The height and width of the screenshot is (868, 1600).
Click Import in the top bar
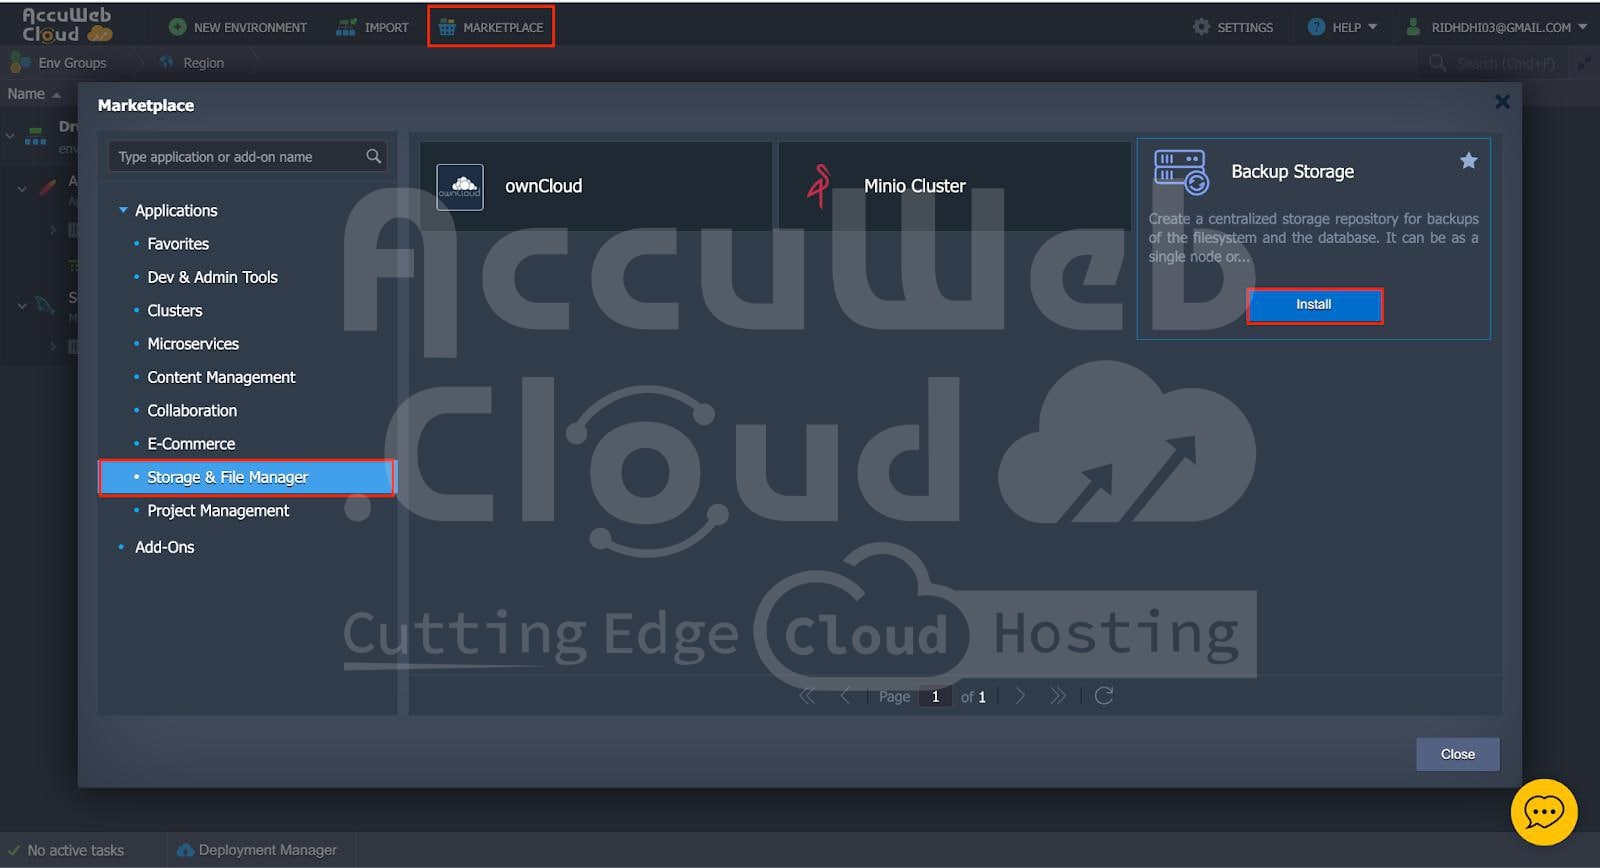click(x=373, y=27)
